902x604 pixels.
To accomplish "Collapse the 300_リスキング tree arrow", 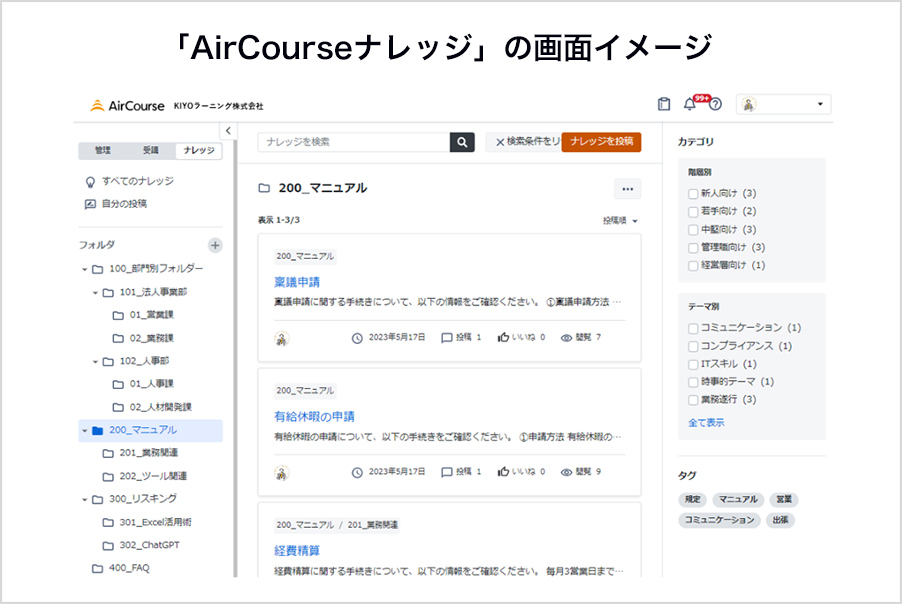I will [85, 500].
